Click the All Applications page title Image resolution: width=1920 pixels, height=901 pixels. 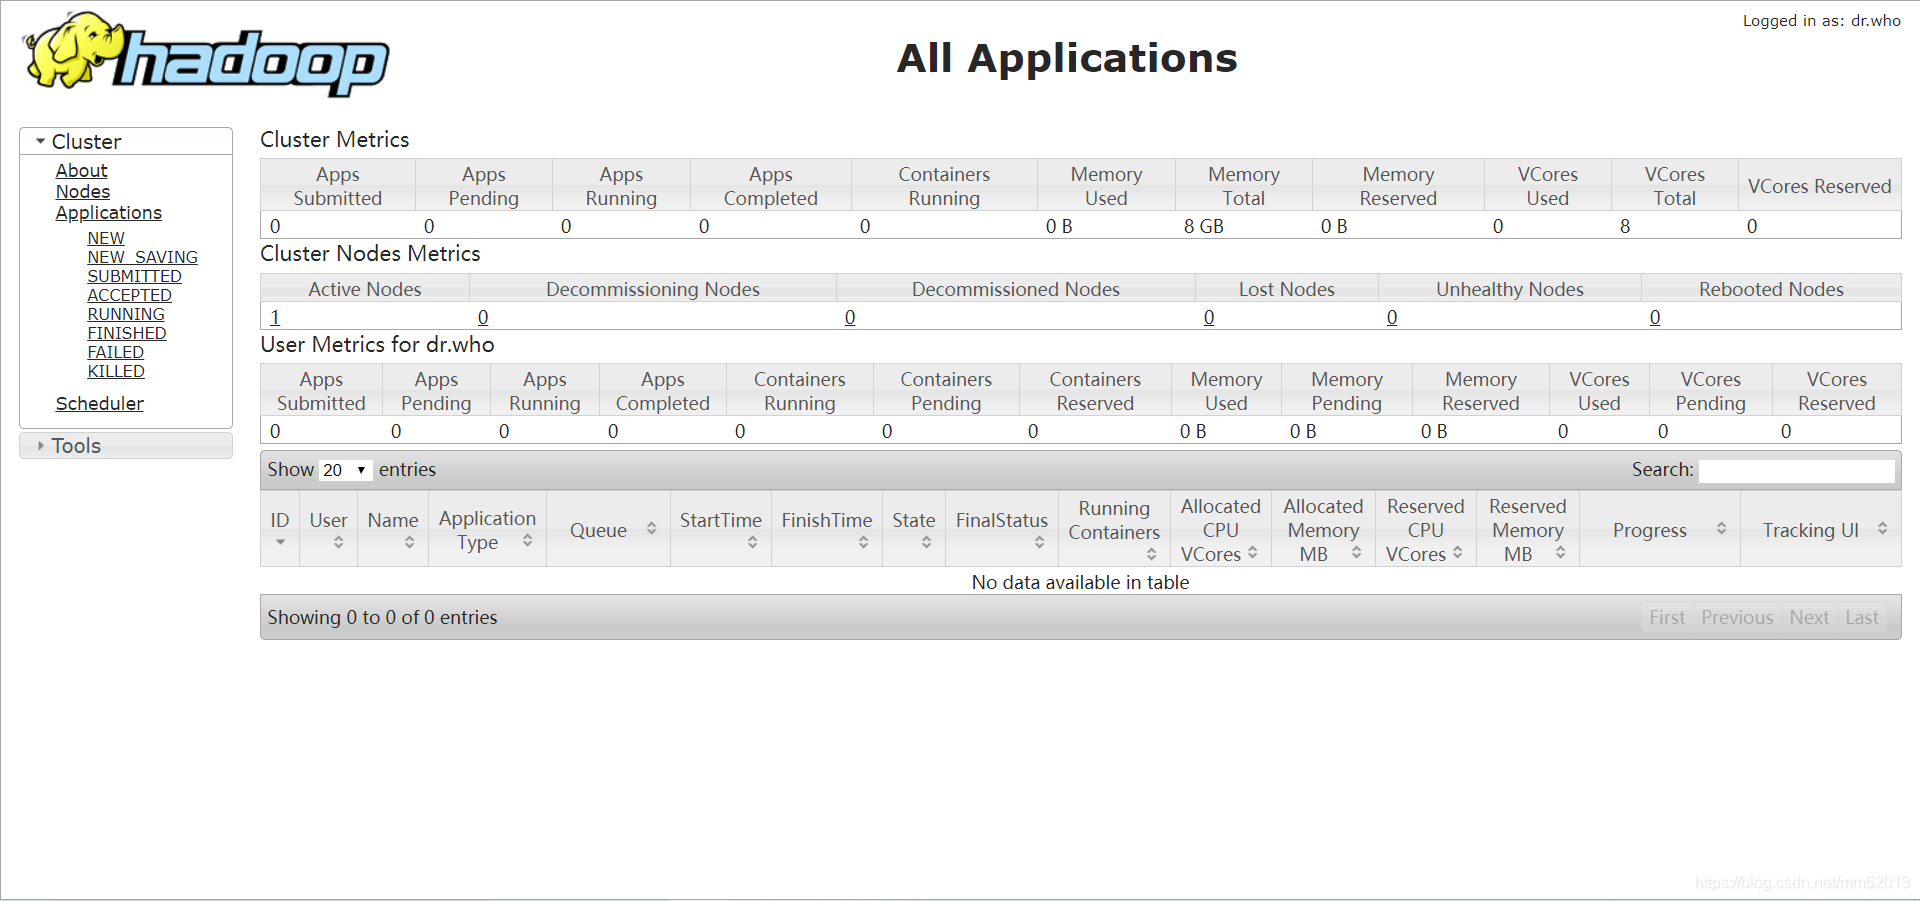click(1067, 58)
